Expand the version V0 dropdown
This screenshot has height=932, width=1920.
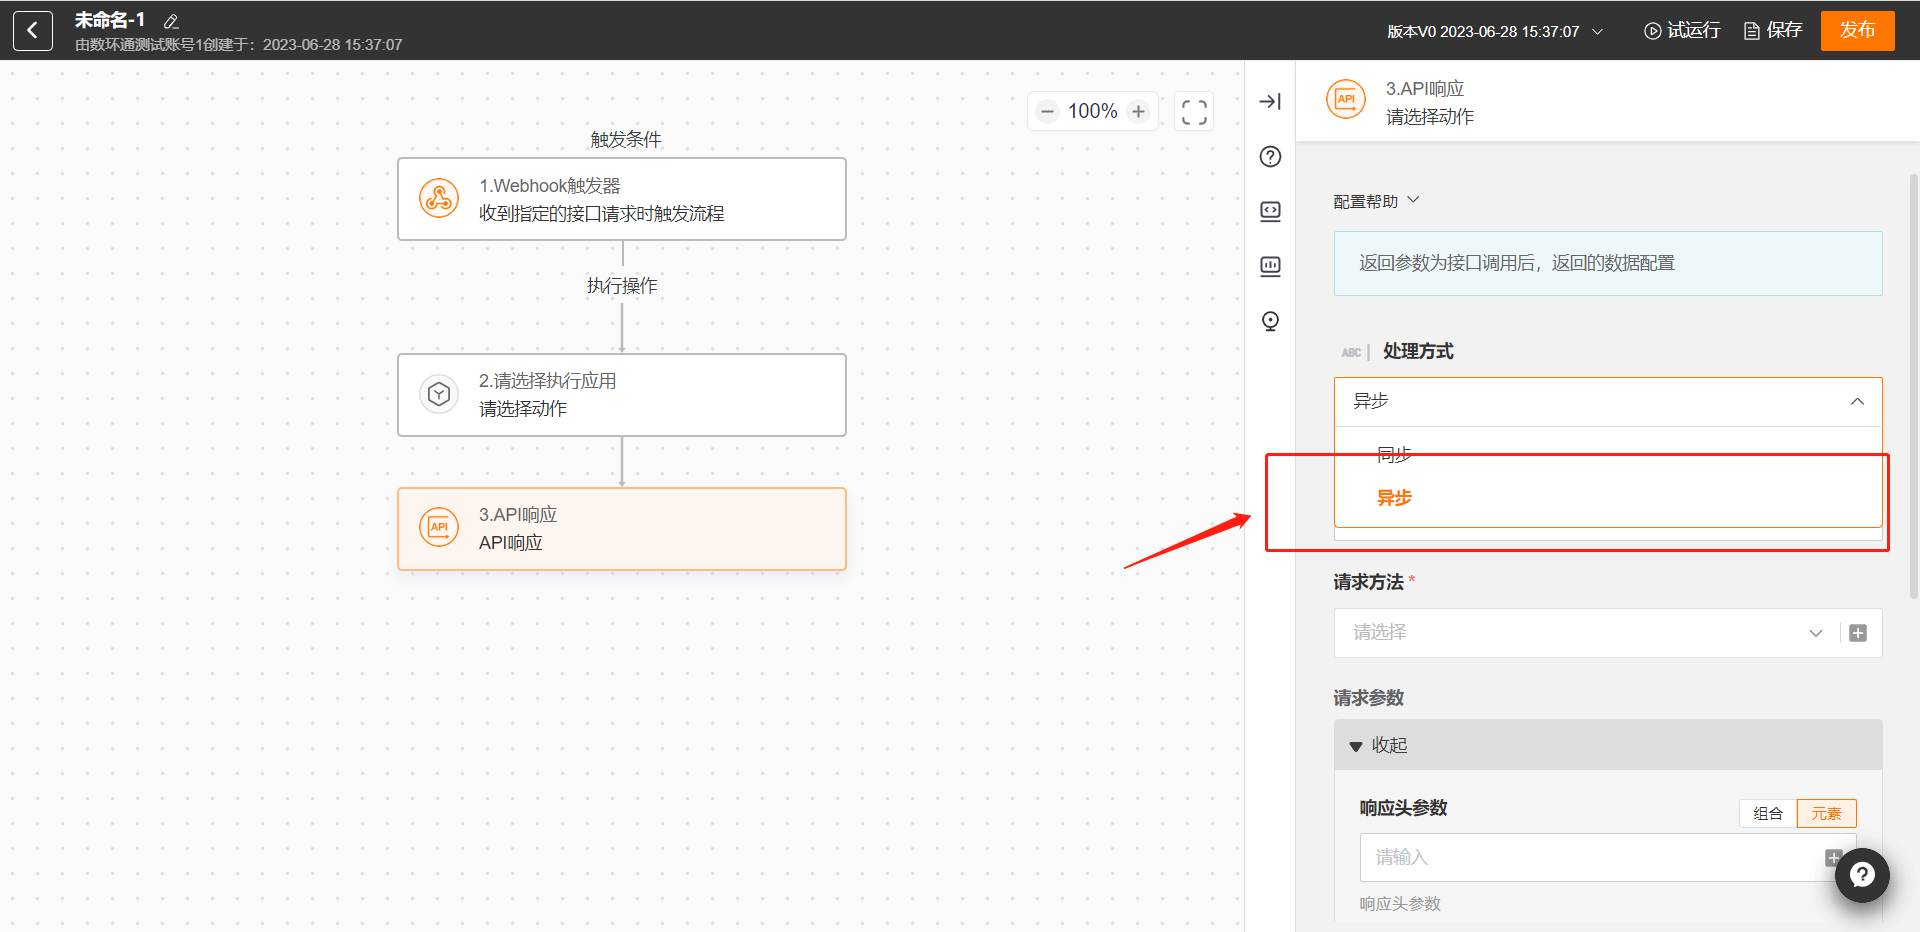pyautogui.click(x=1597, y=32)
